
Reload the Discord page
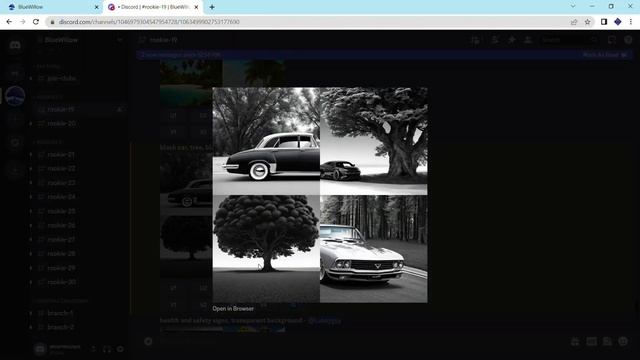36,22
